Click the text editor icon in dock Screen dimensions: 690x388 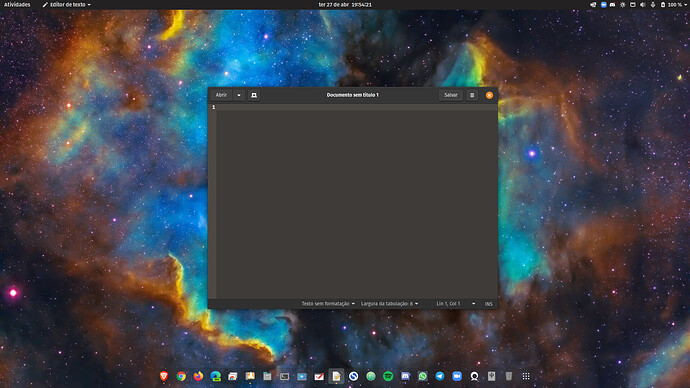pyautogui.click(x=336, y=376)
